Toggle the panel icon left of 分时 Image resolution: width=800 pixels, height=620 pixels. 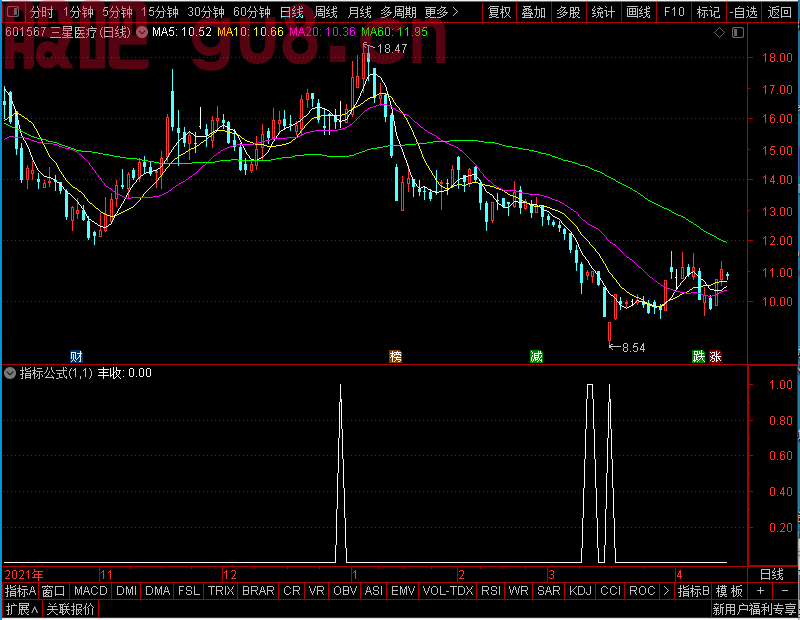(13, 12)
